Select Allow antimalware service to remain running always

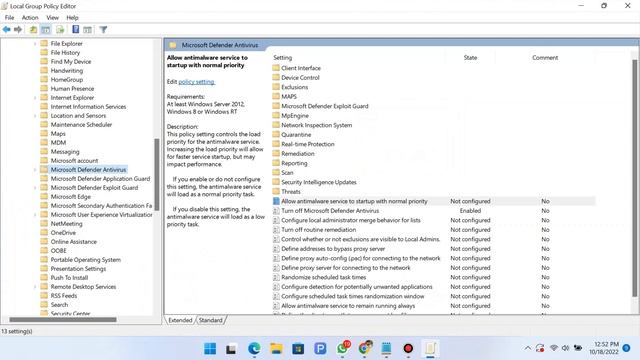tap(348, 306)
